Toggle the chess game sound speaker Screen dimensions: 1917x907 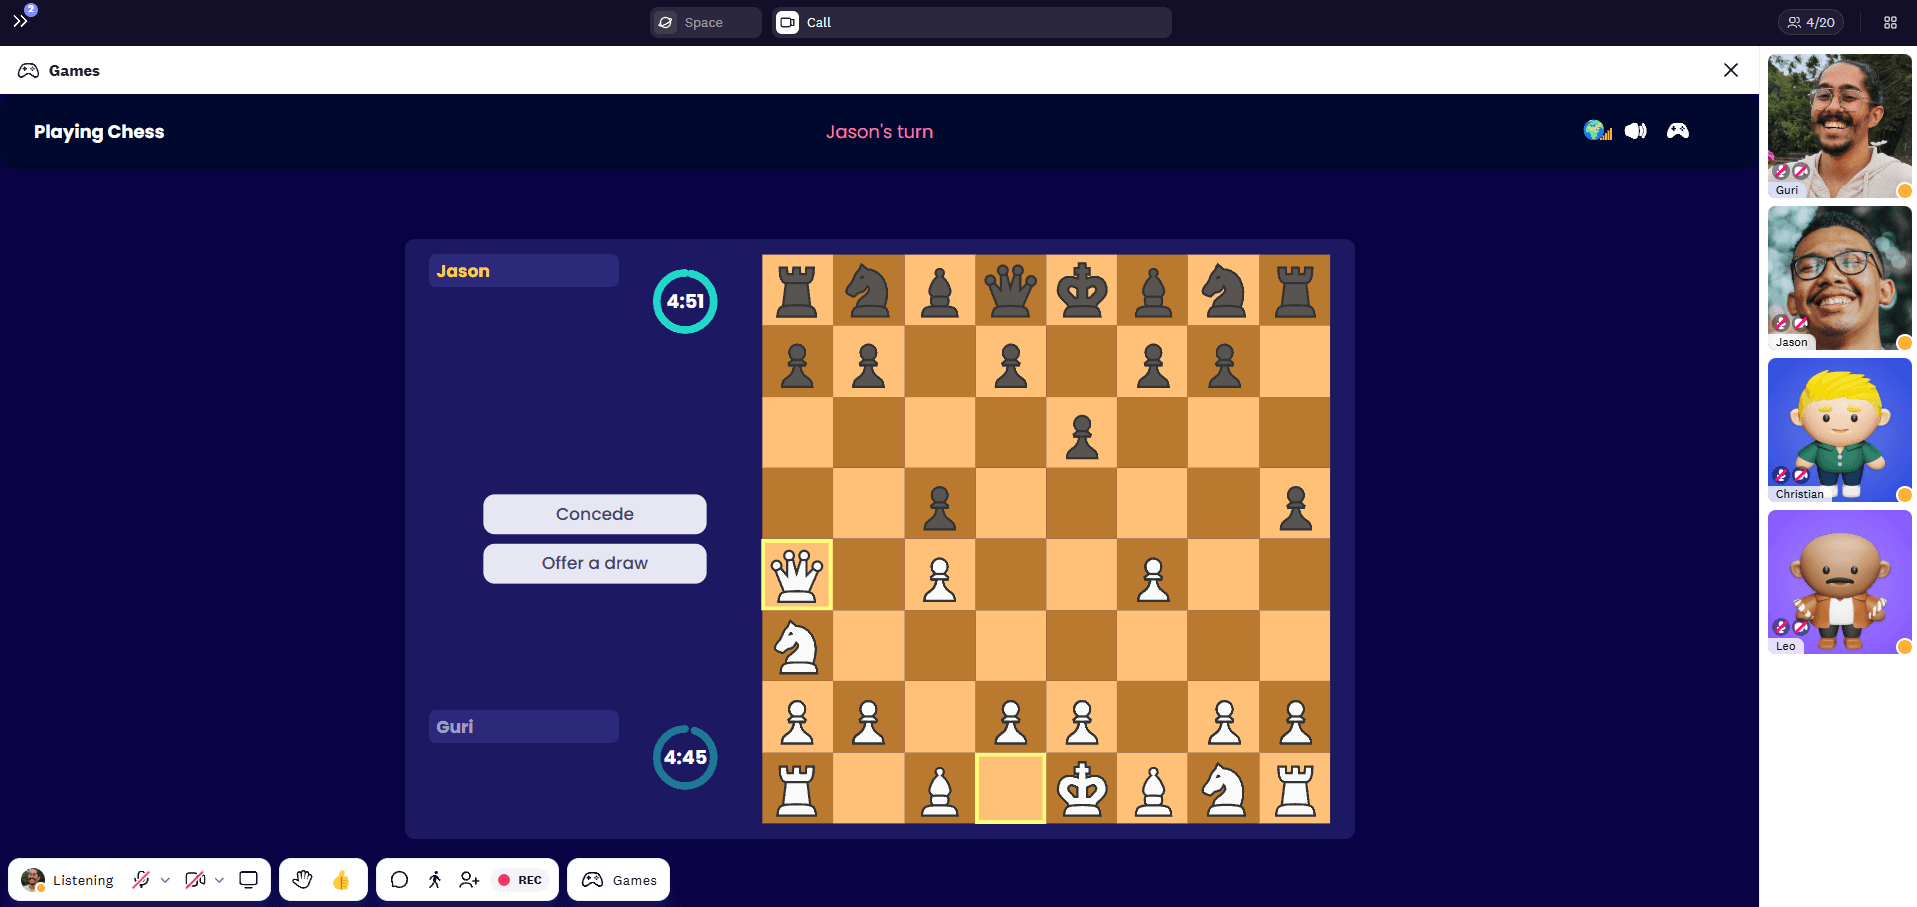1636,131
